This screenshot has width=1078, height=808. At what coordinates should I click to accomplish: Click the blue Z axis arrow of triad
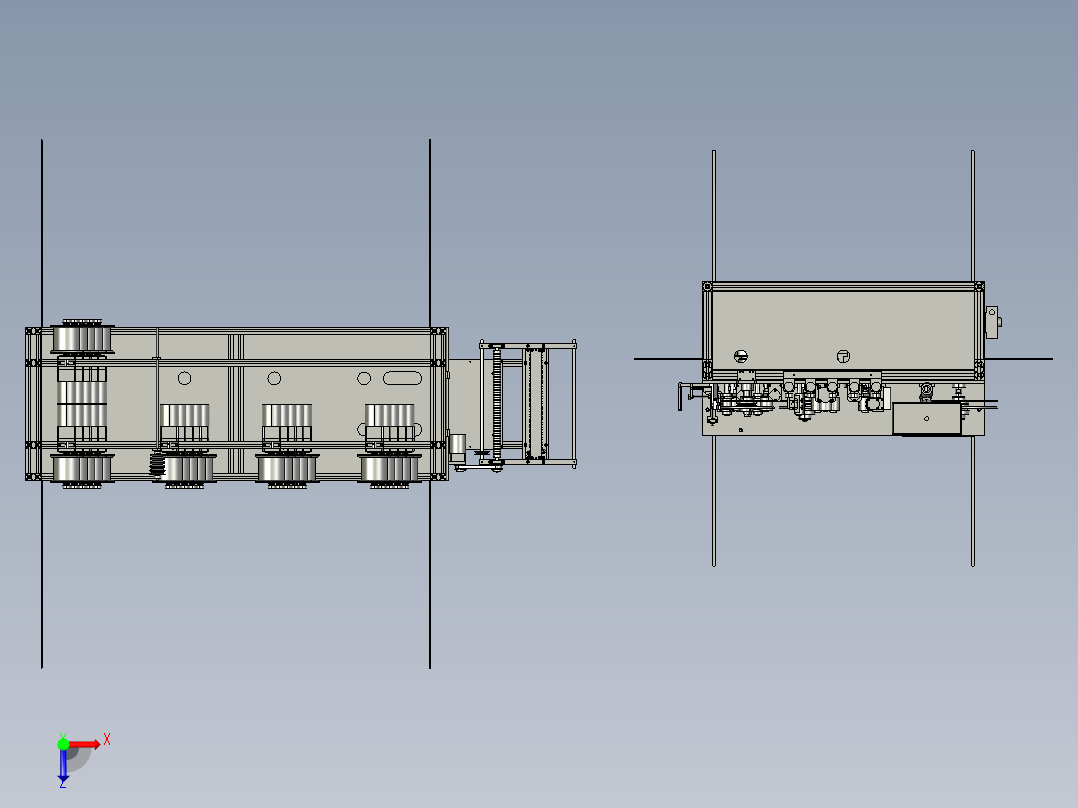point(63,765)
